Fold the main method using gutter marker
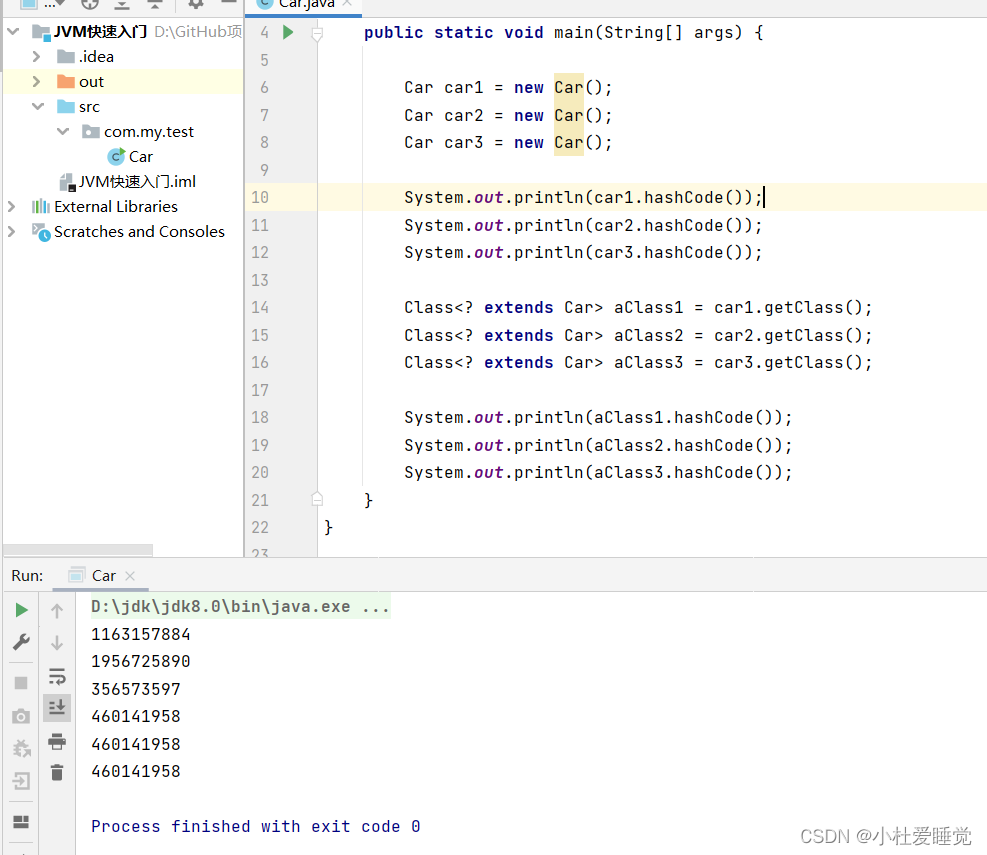The height and width of the screenshot is (855, 987). [x=317, y=33]
